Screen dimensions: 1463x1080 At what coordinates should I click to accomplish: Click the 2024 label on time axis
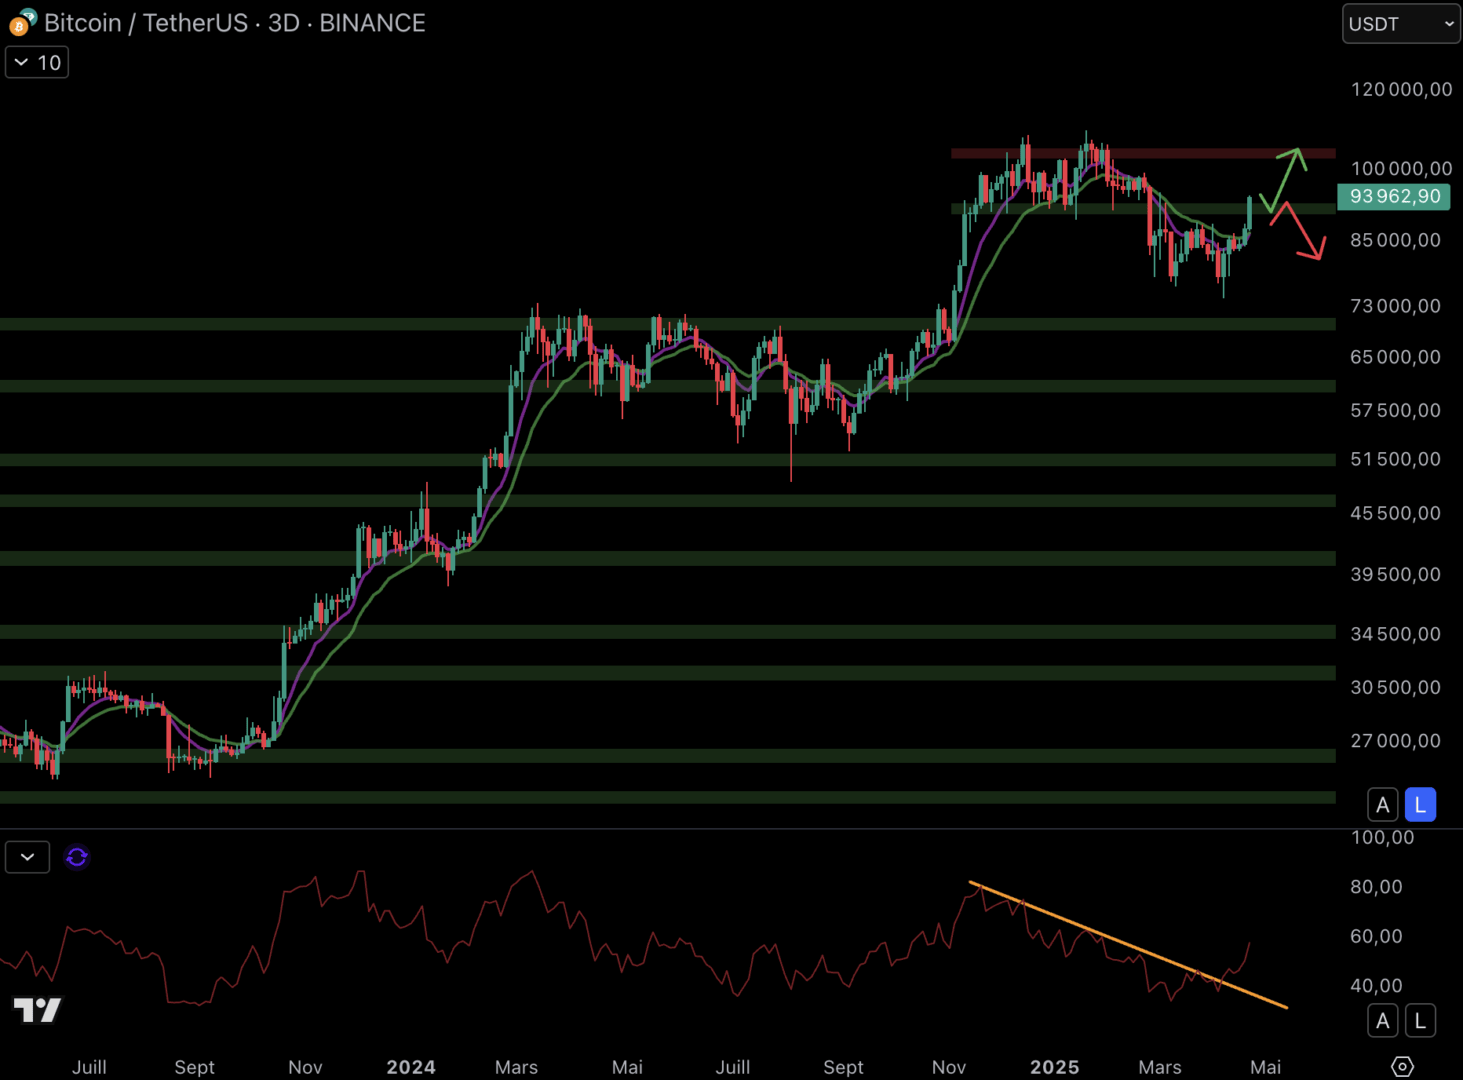[411, 1067]
